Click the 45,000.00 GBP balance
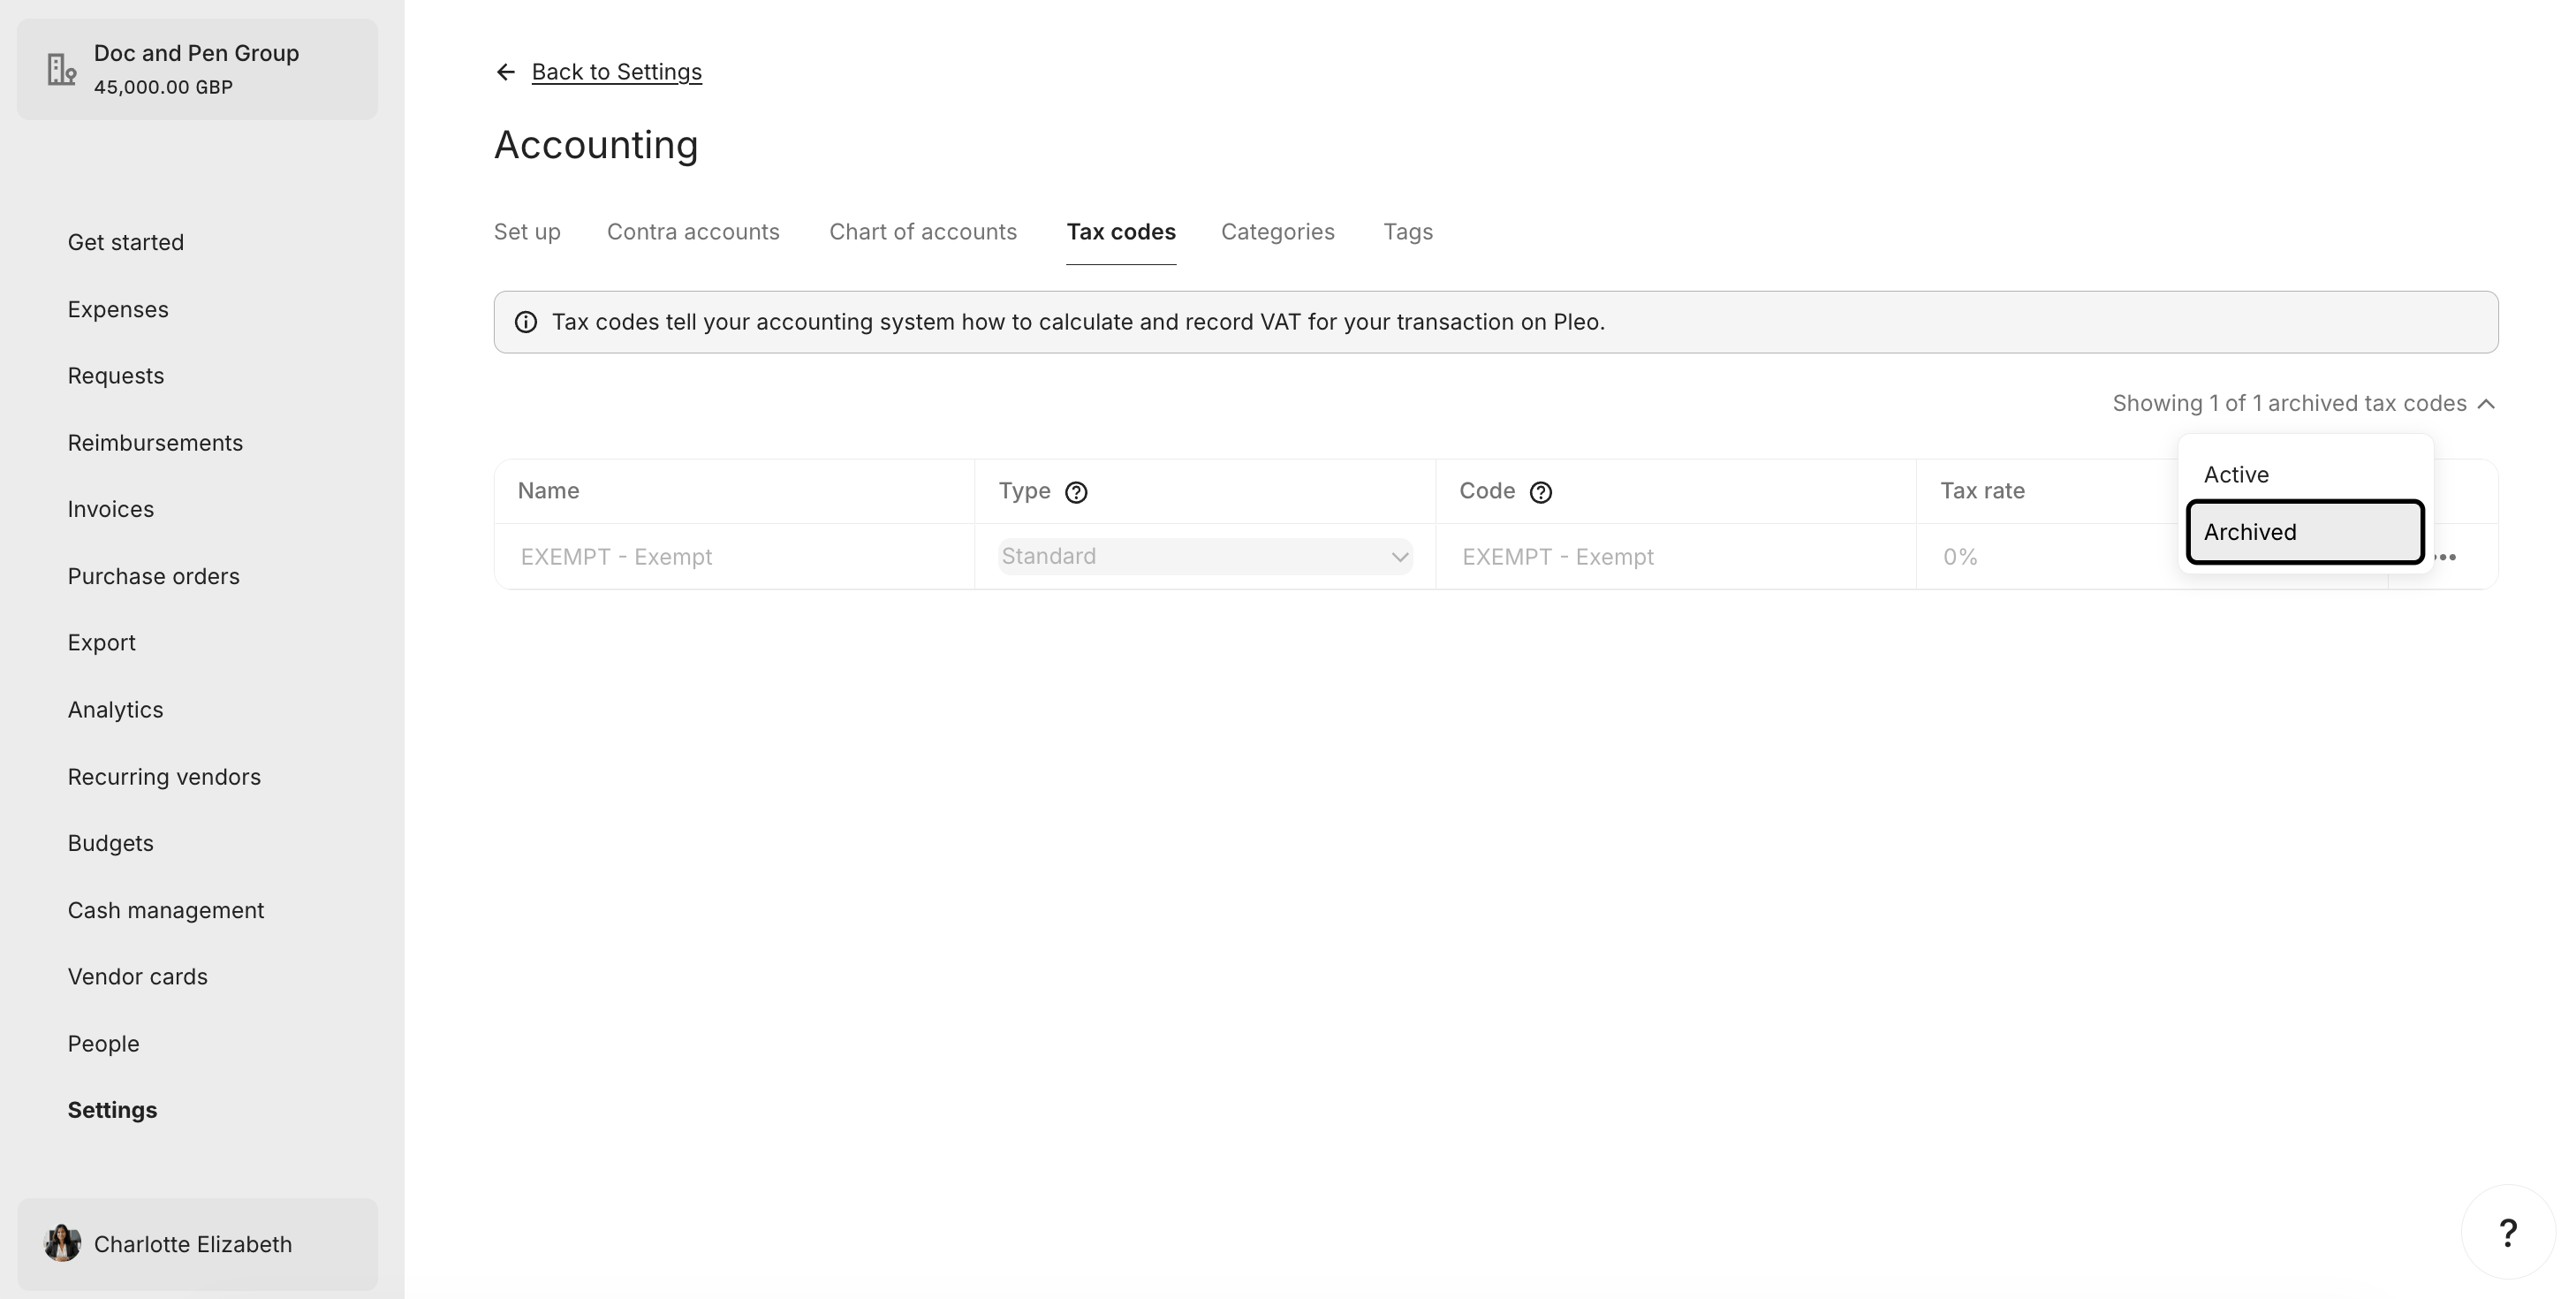This screenshot has width=2576, height=1299. [163, 87]
